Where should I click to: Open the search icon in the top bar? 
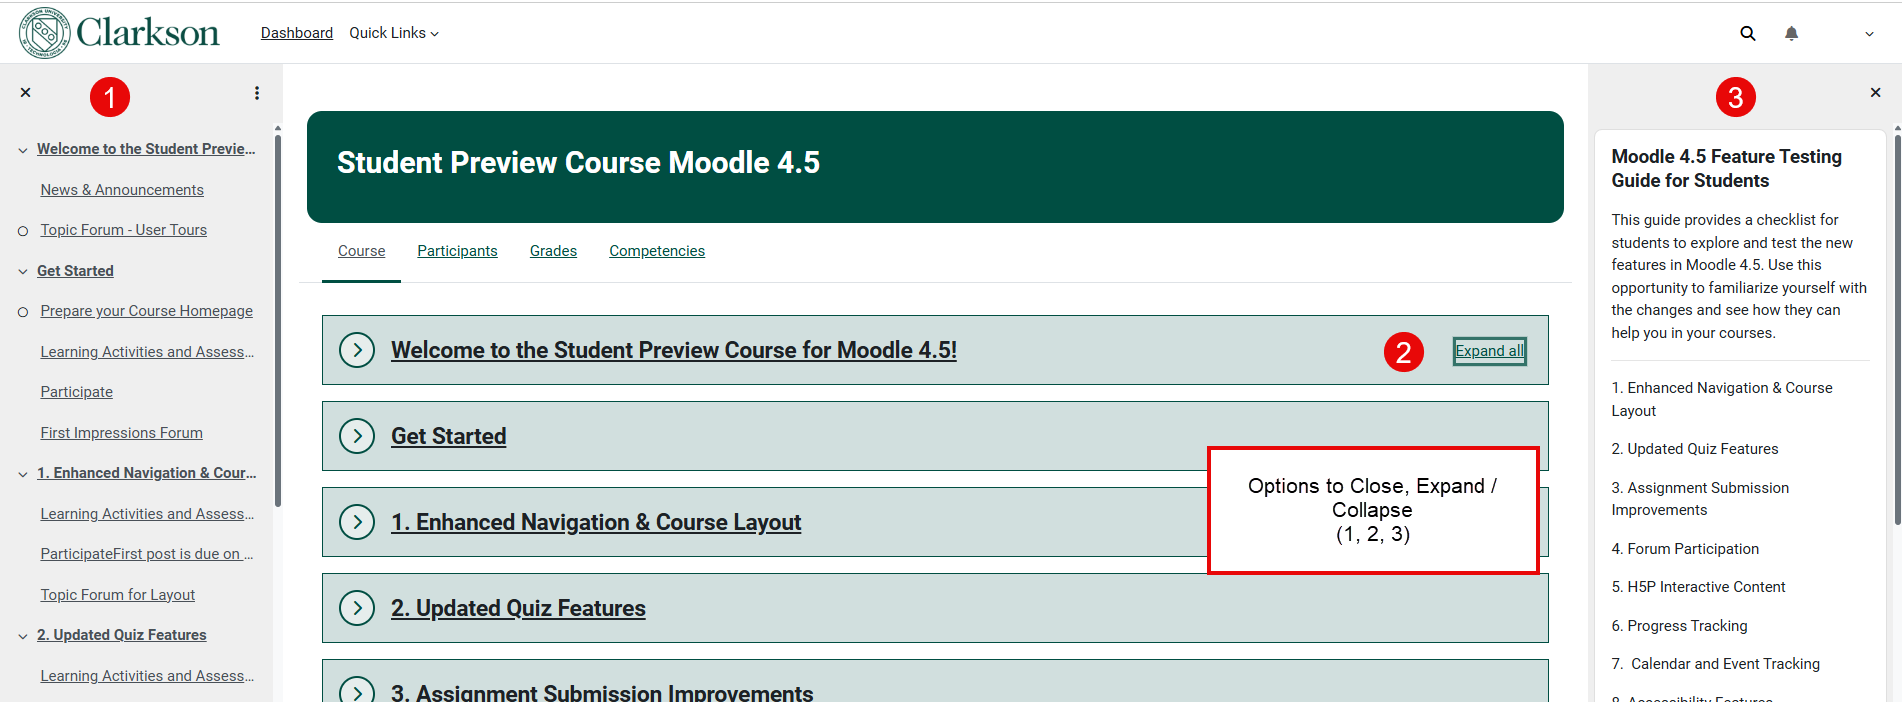(x=1747, y=33)
